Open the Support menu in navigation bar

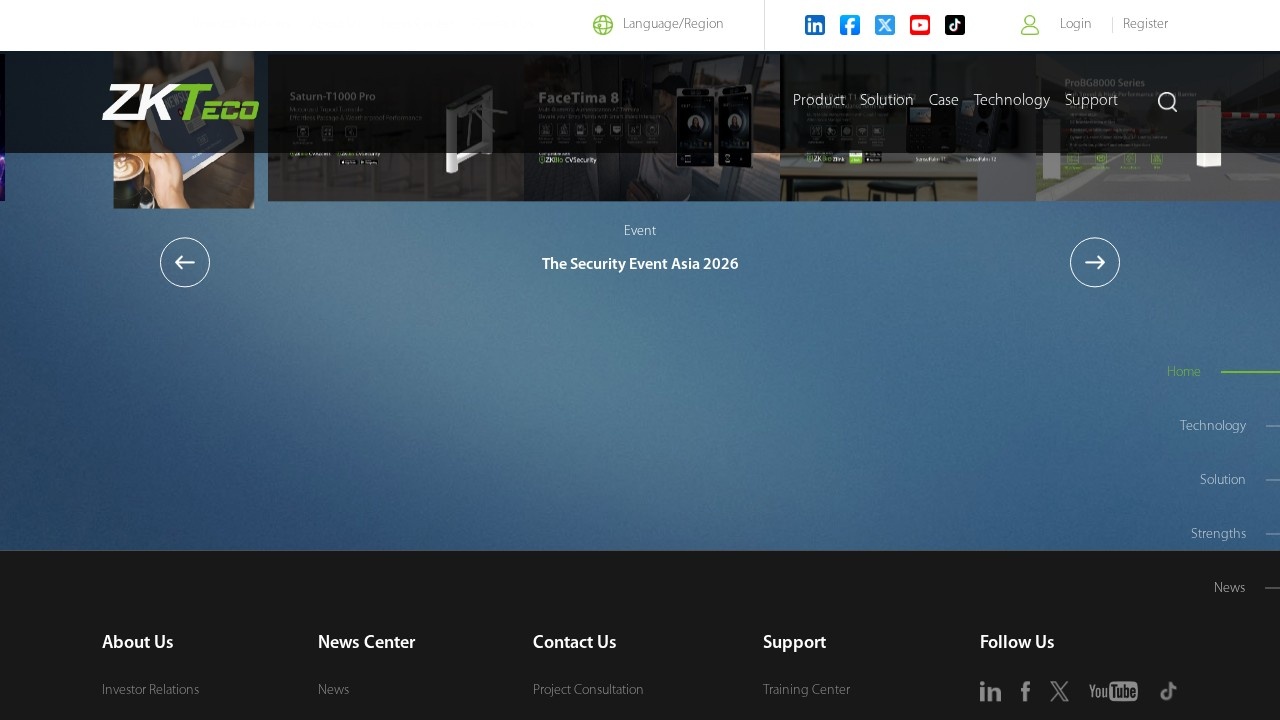1091,100
